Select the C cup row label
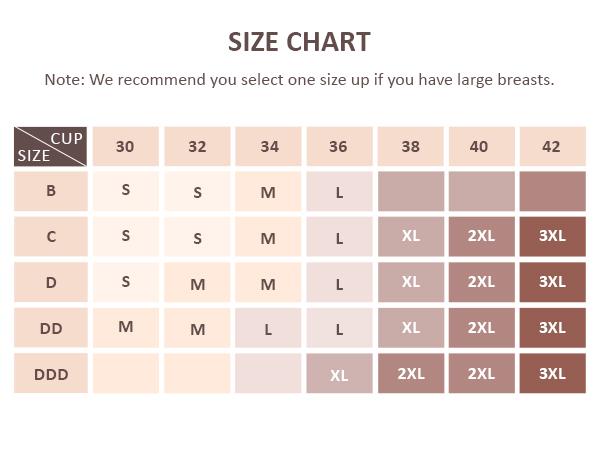The image size is (600, 450). click(x=51, y=237)
